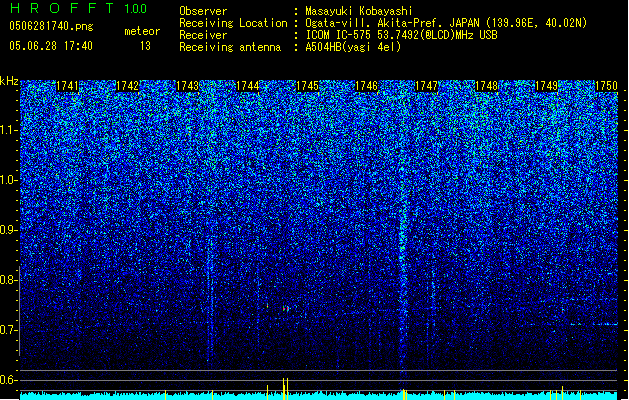Click the Receiving Location label
The image size is (629, 400).
(233, 23)
